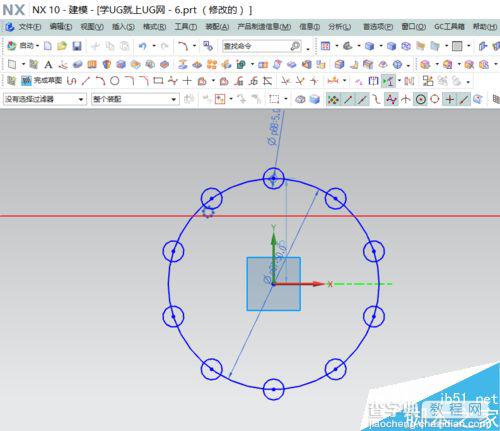The image size is (500, 431).
Task: Click the Rapid Dimension icon
Action: (x=333, y=81)
